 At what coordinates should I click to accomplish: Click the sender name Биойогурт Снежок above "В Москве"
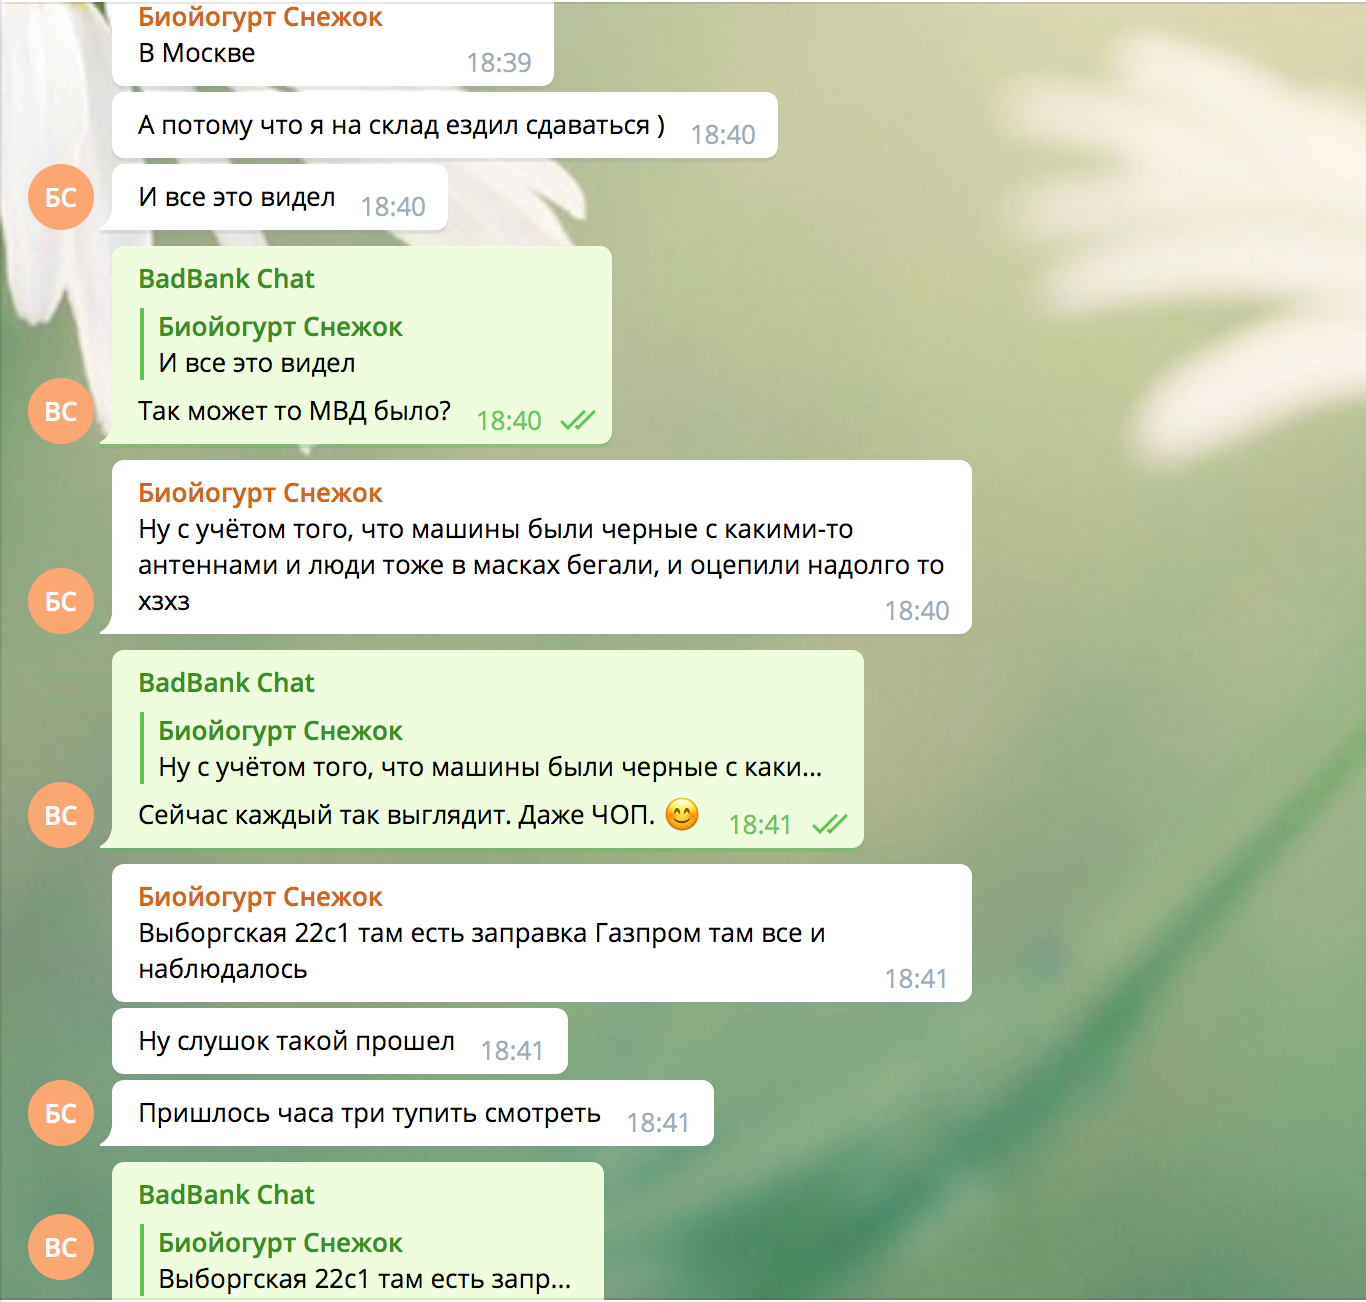(x=260, y=17)
